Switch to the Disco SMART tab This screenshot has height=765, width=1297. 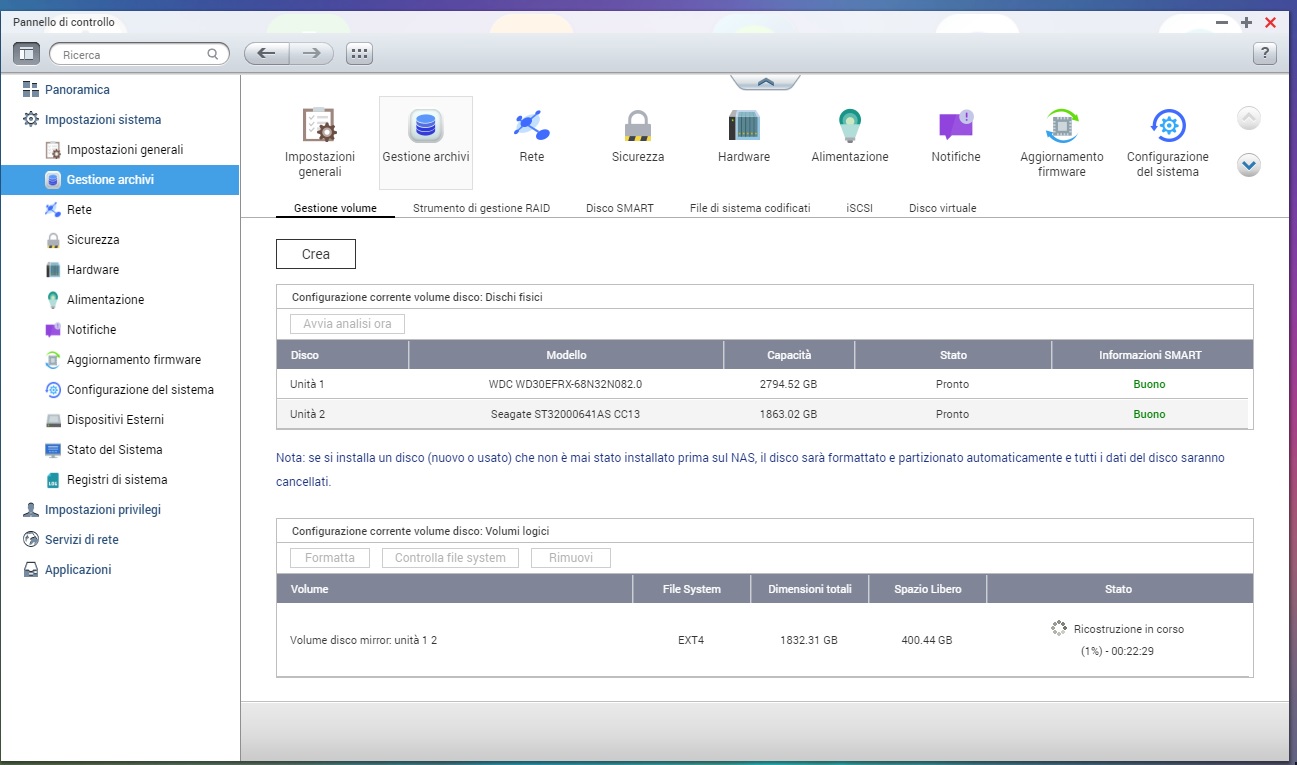tap(619, 208)
